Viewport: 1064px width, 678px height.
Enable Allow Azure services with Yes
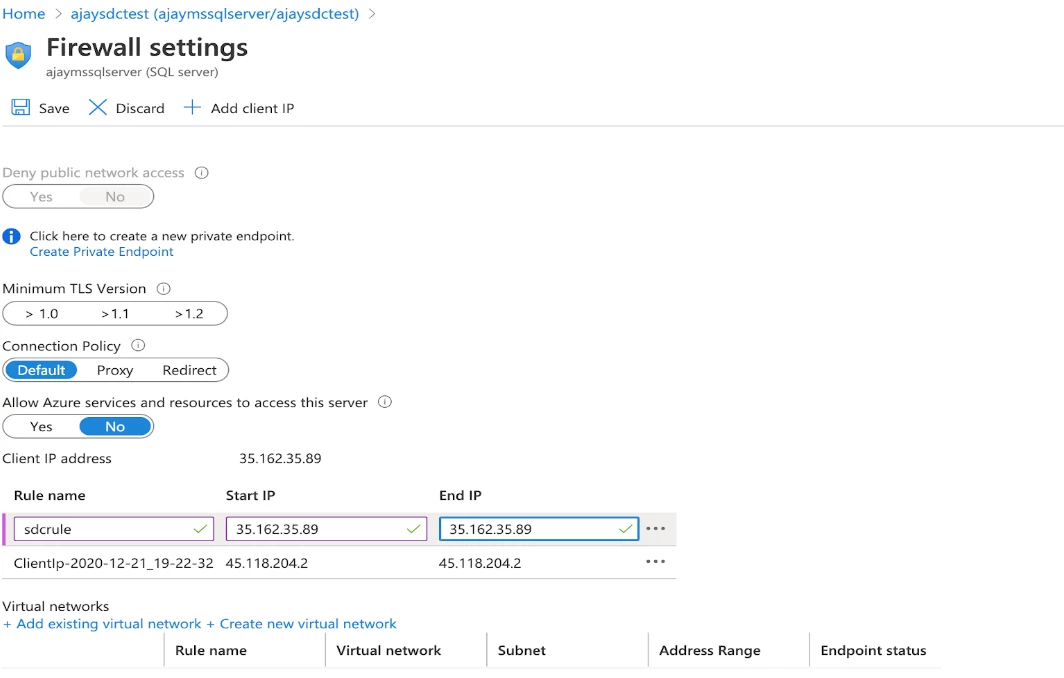point(40,426)
